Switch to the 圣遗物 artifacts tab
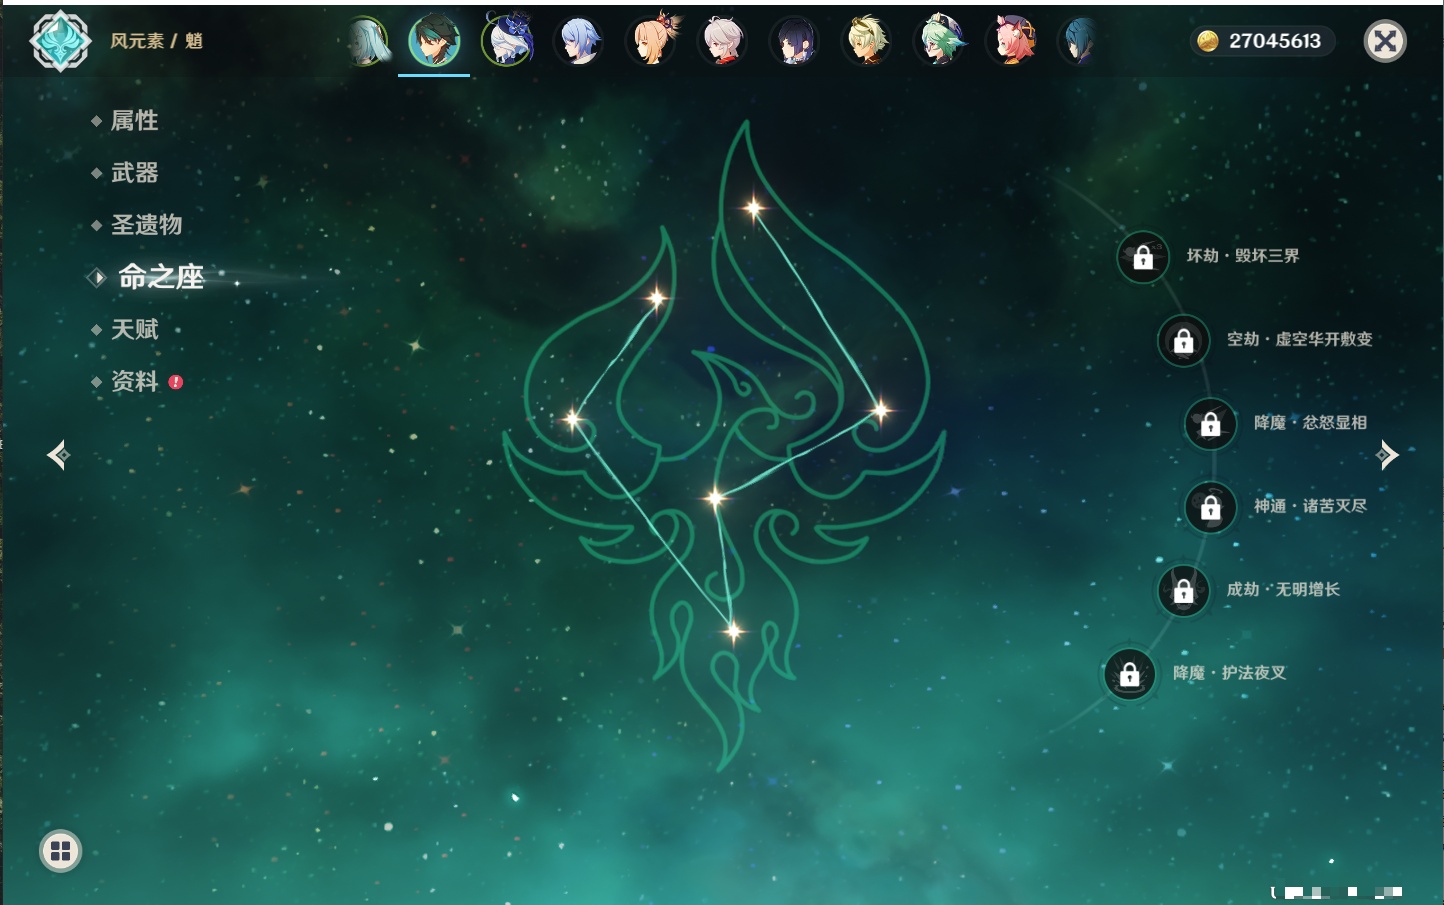The width and height of the screenshot is (1444, 905). click(x=146, y=225)
